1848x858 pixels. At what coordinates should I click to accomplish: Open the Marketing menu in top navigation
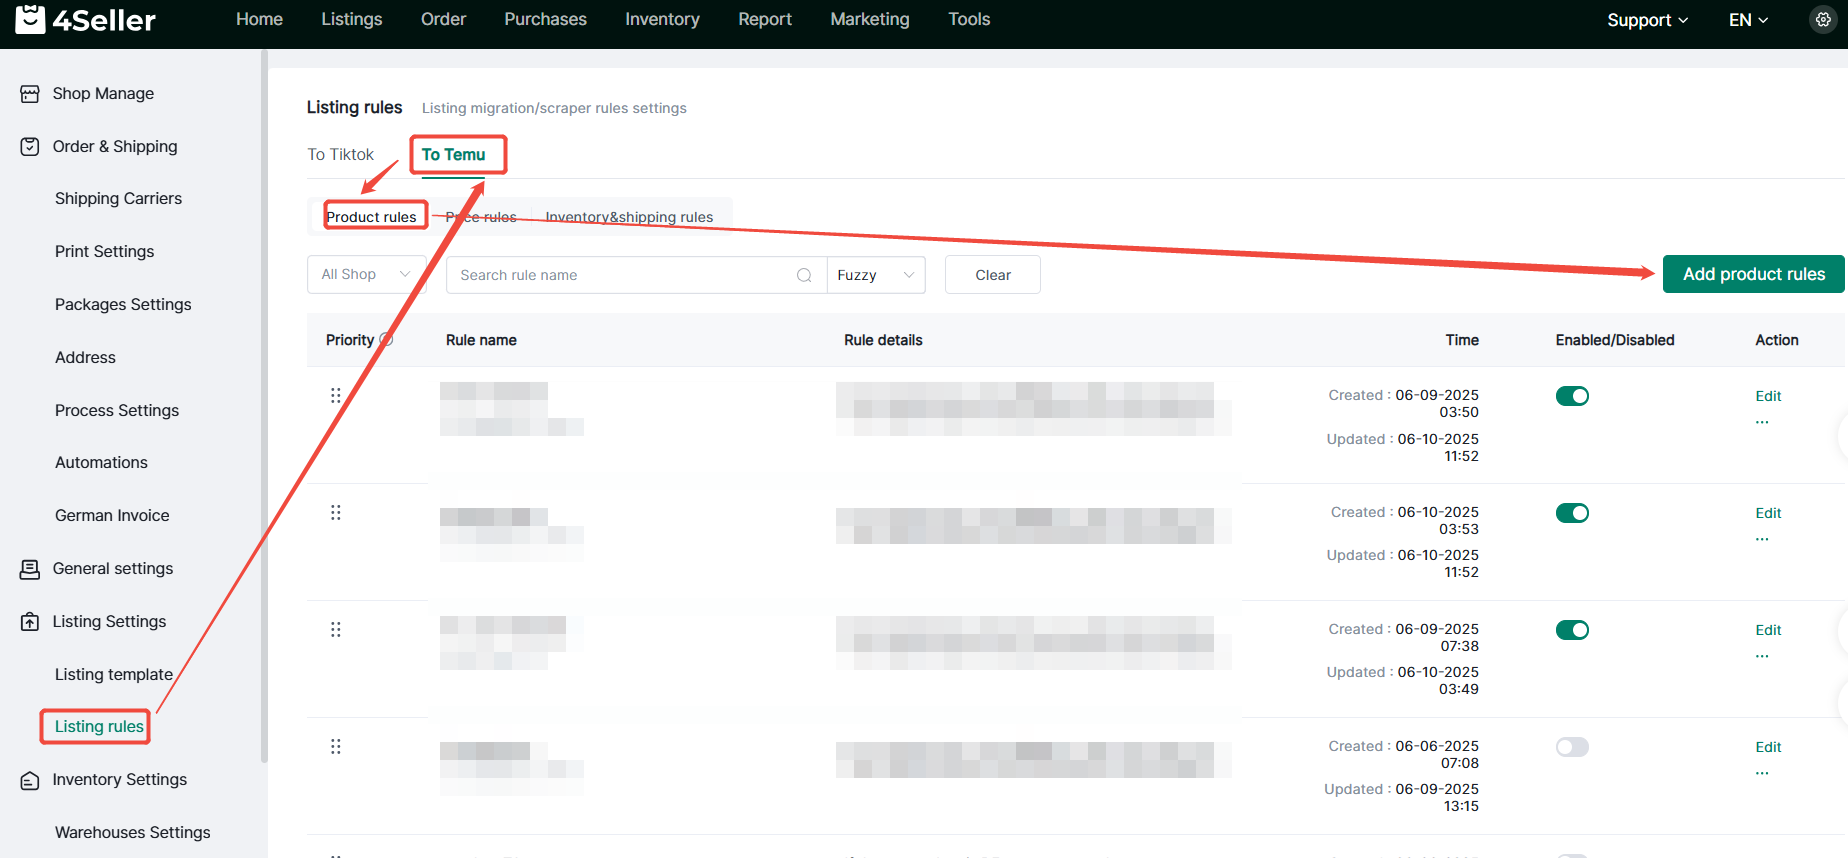(869, 19)
